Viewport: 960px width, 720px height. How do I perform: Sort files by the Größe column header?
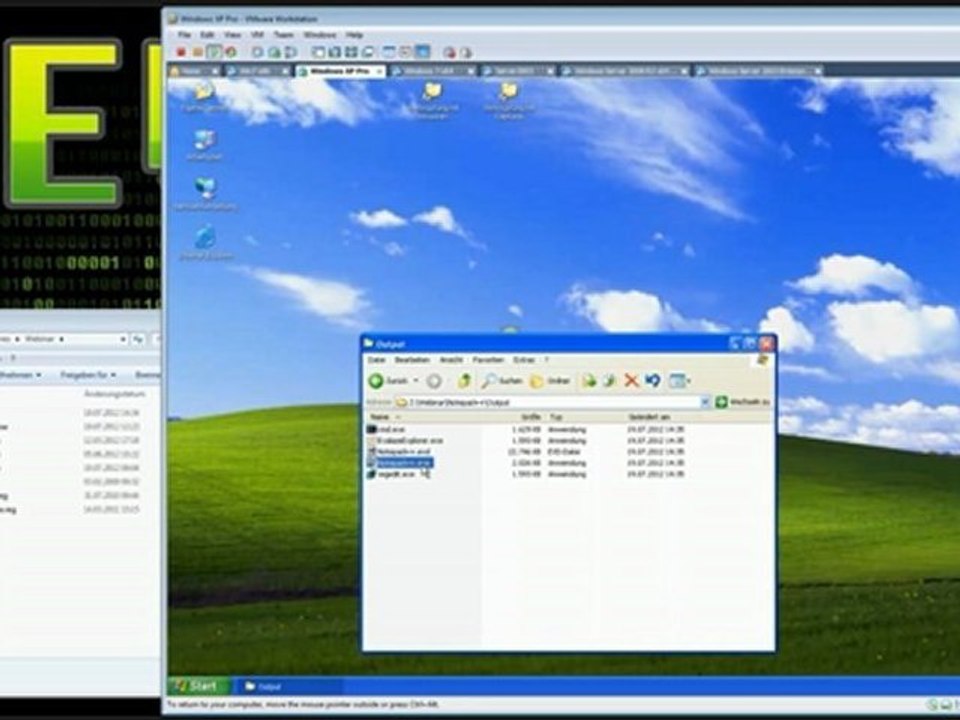[x=513, y=417]
